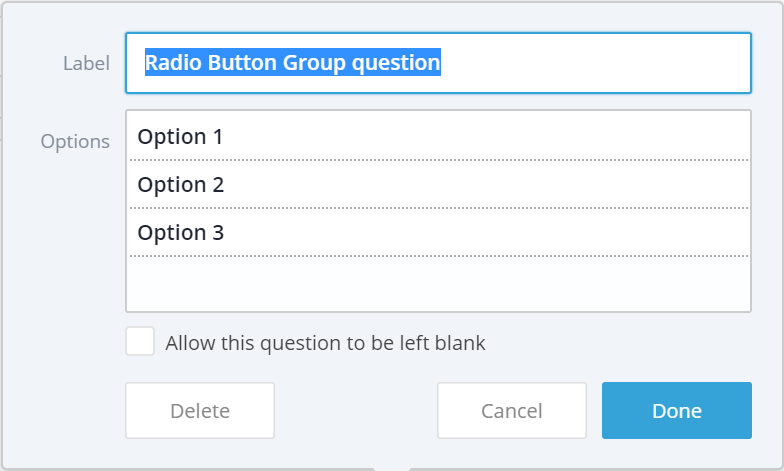Screen dimensions: 784x471
Task: Click blank dialog space between Delete and Cancel
Action: click(x=356, y=410)
